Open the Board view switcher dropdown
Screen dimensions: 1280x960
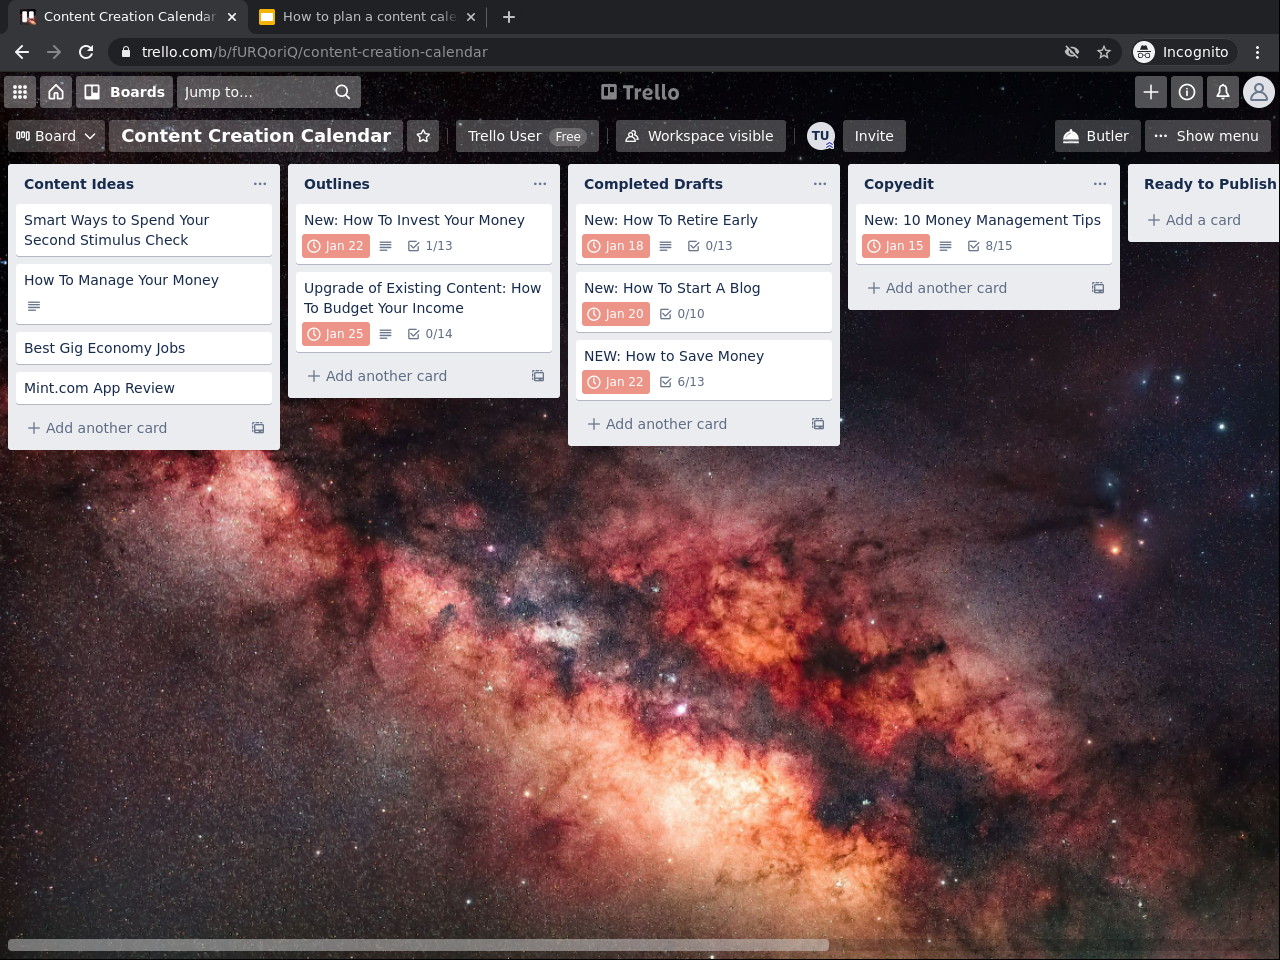pyautogui.click(x=56, y=136)
